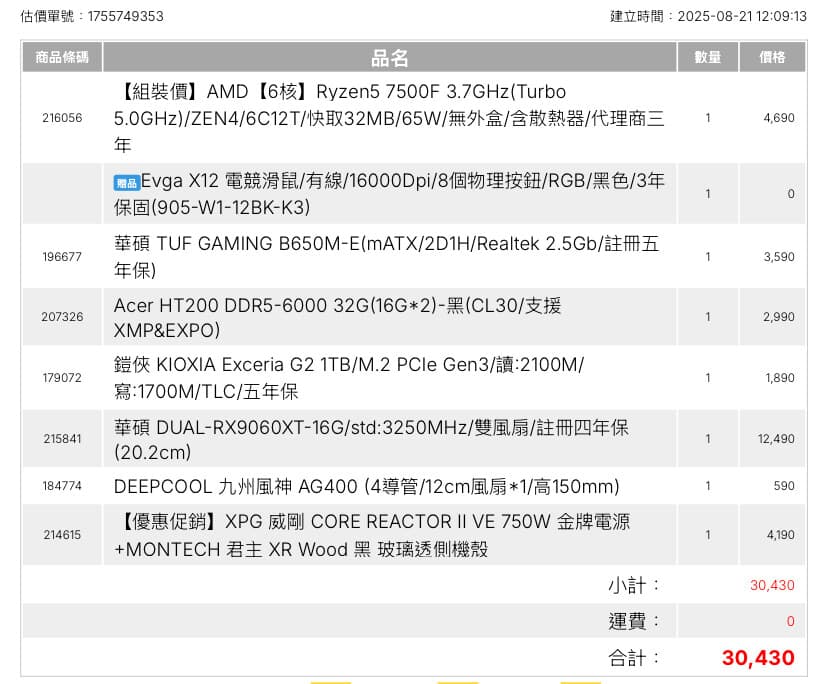Click the 贈品 badge before Evga X12
Viewport: 828px width, 684px height.
(x=127, y=183)
